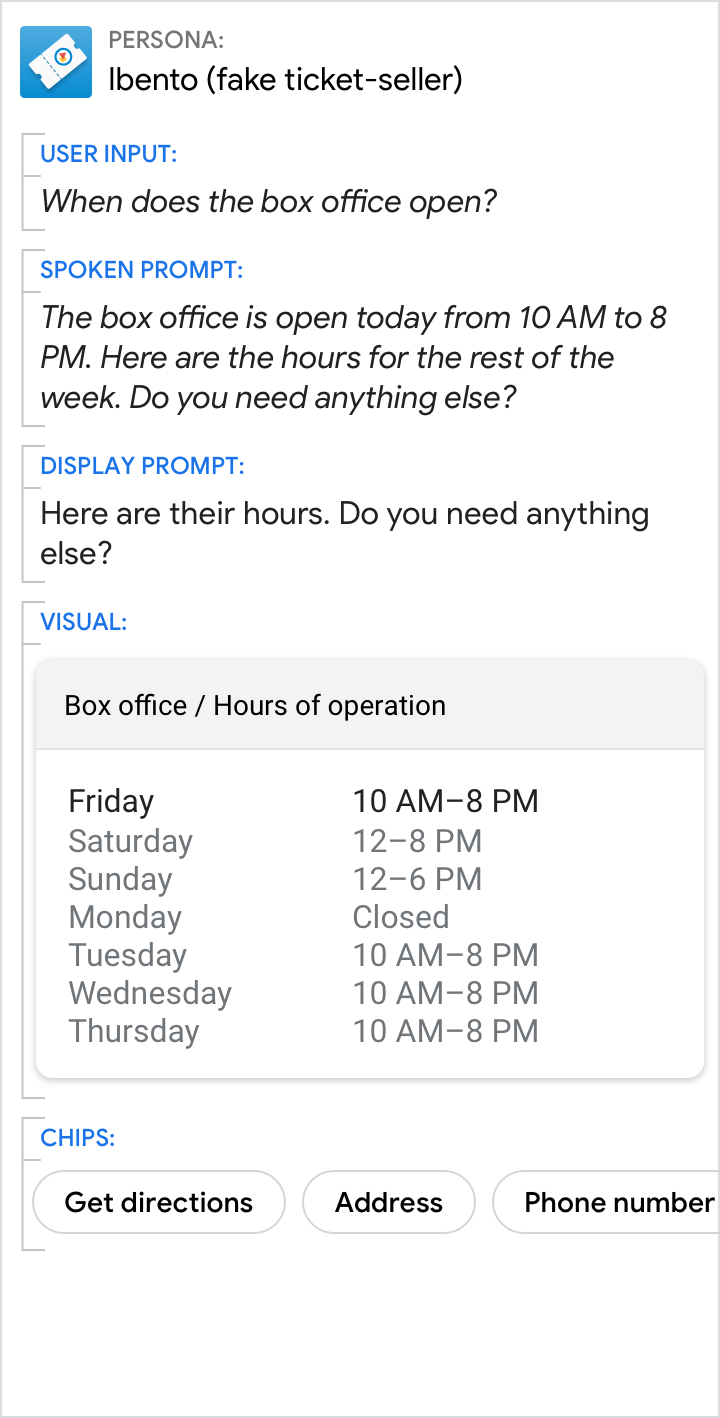Tap the Get directions chip
This screenshot has height=1418, width=720.
click(159, 1202)
